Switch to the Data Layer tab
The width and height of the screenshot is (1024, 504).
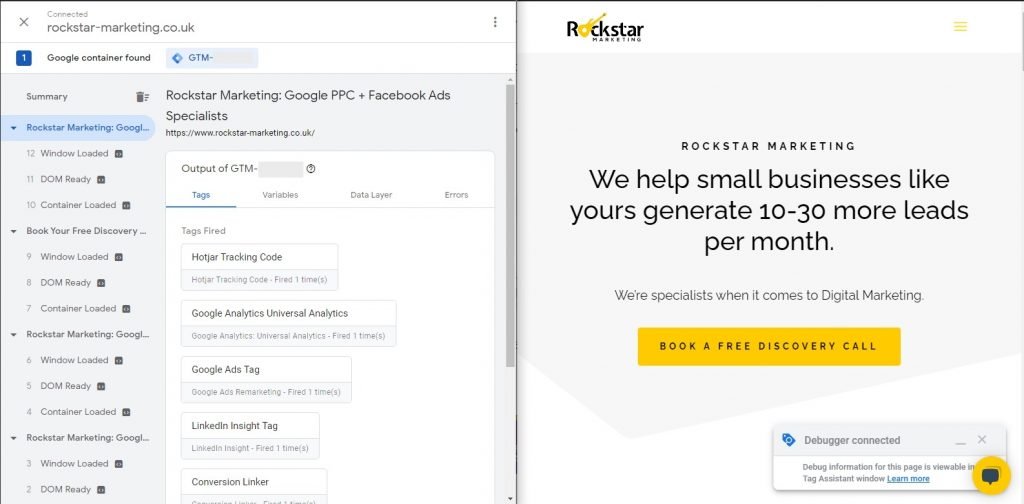(x=371, y=195)
